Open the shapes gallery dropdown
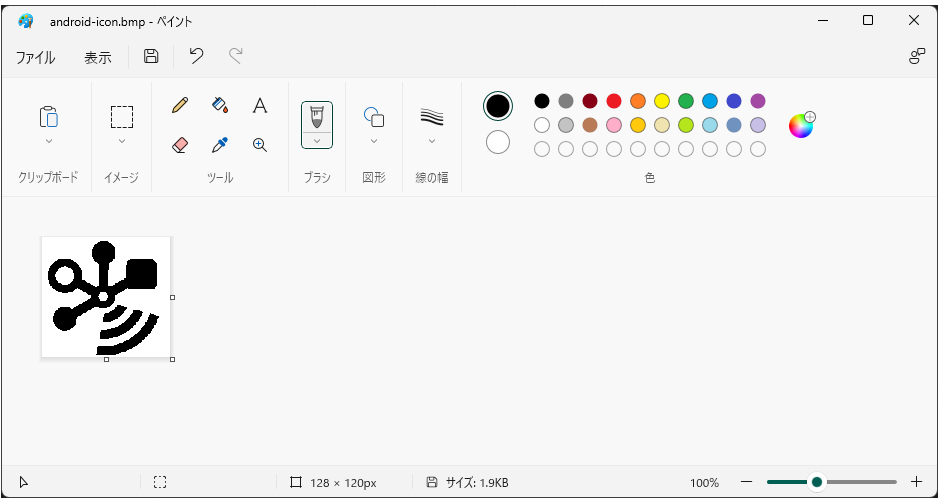Viewport: 939px width, 500px height. (374, 141)
